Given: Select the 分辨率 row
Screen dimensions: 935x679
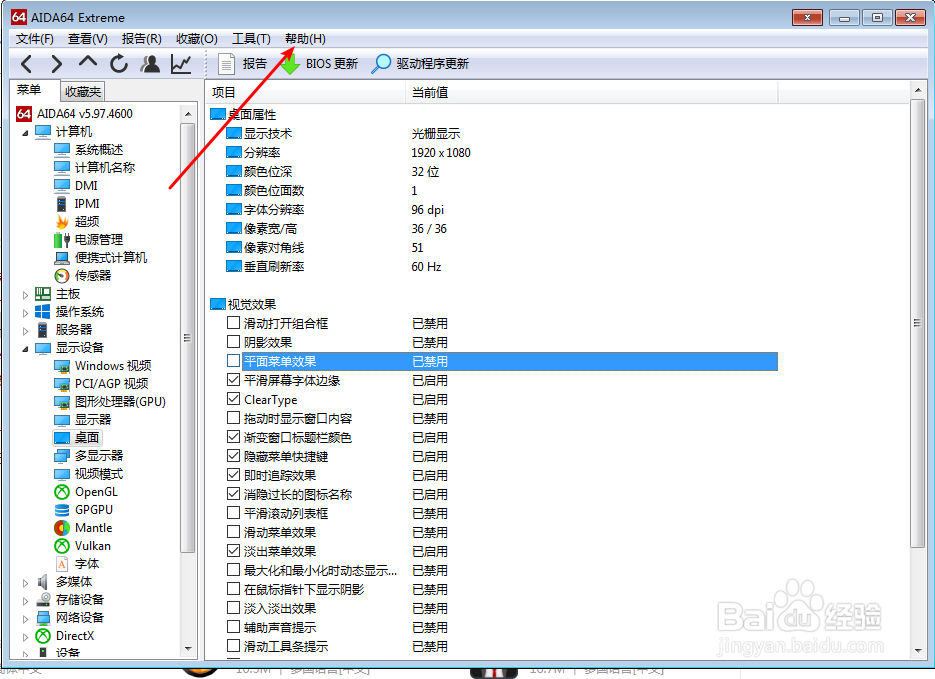Looking at the screenshot, I should coord(492,153).
